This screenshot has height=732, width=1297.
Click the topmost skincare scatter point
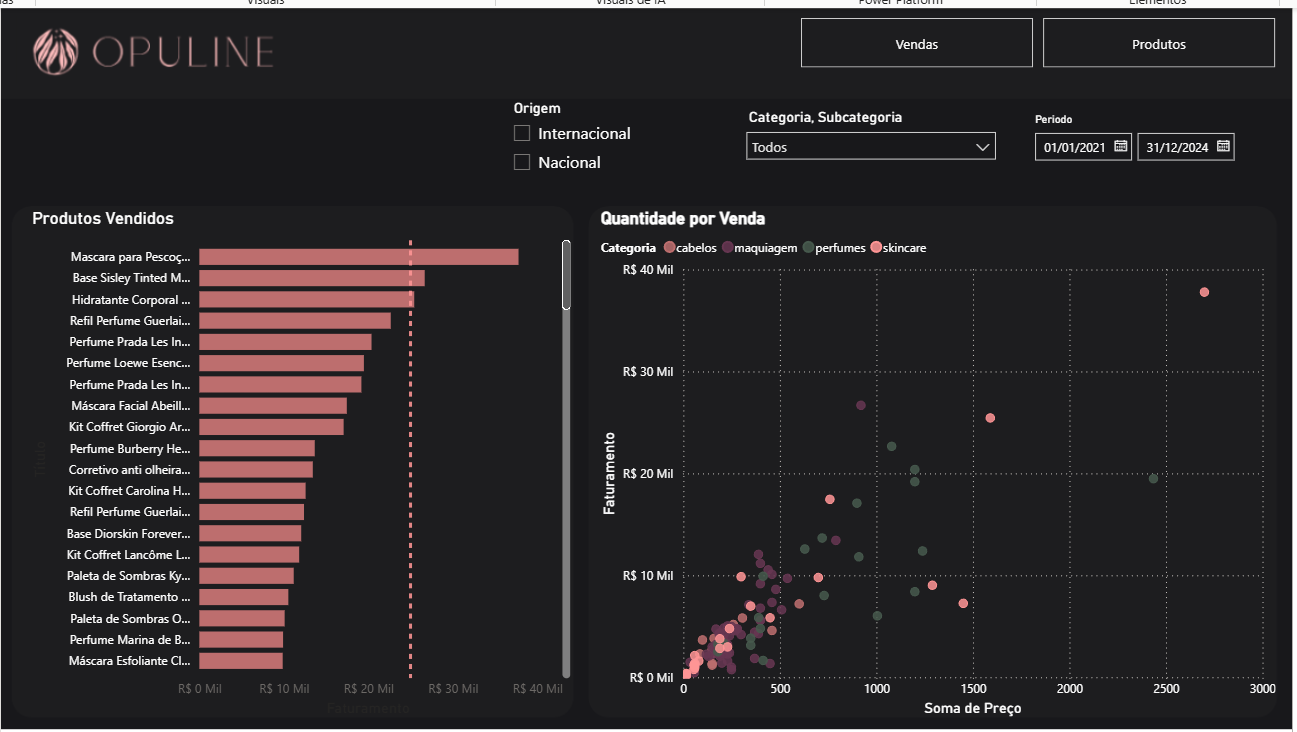(x=1204, y=292)
